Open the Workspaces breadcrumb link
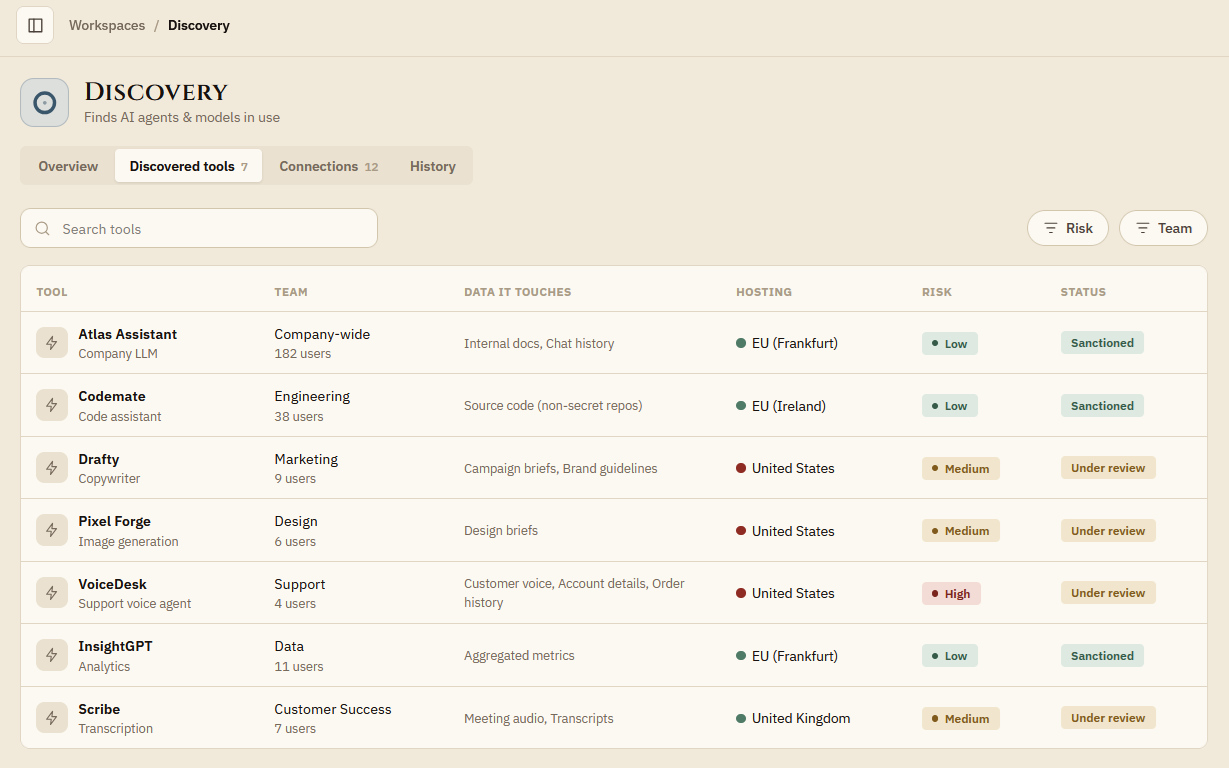 pyautogui.click(x=107, y=25)
